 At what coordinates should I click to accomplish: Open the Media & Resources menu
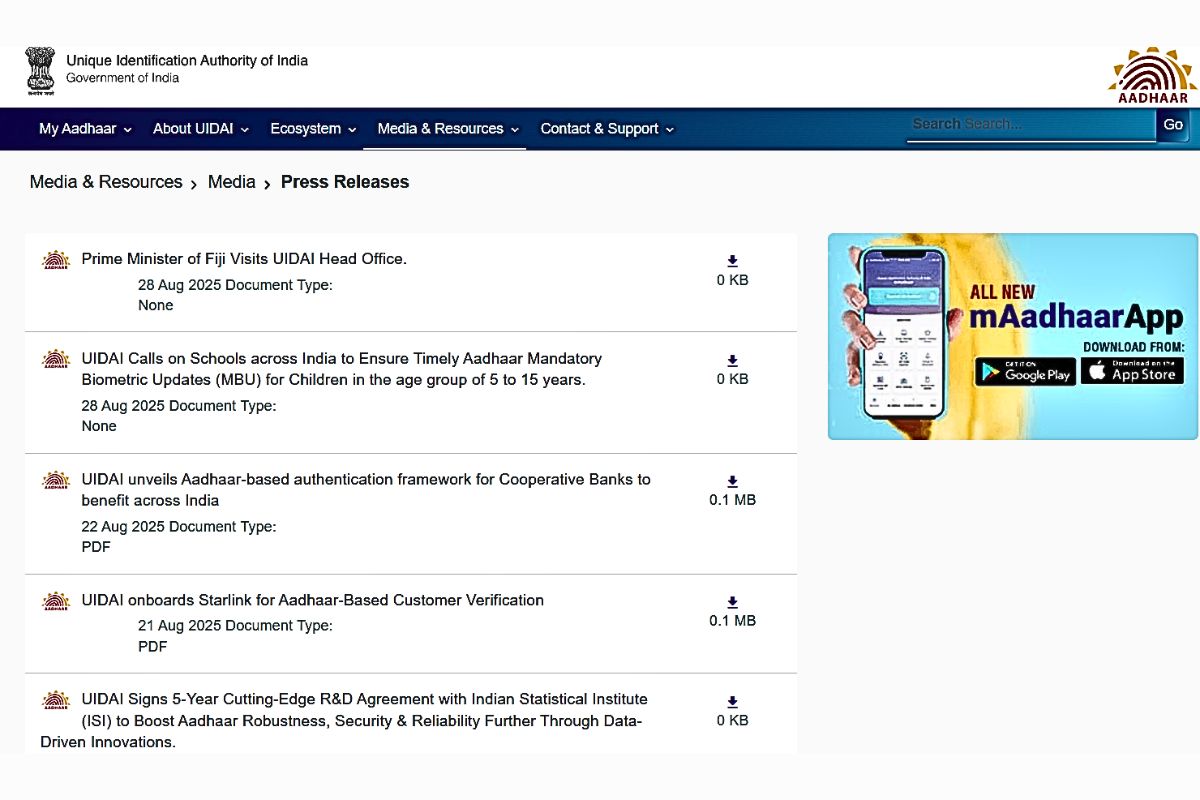(x=448, y=129)
